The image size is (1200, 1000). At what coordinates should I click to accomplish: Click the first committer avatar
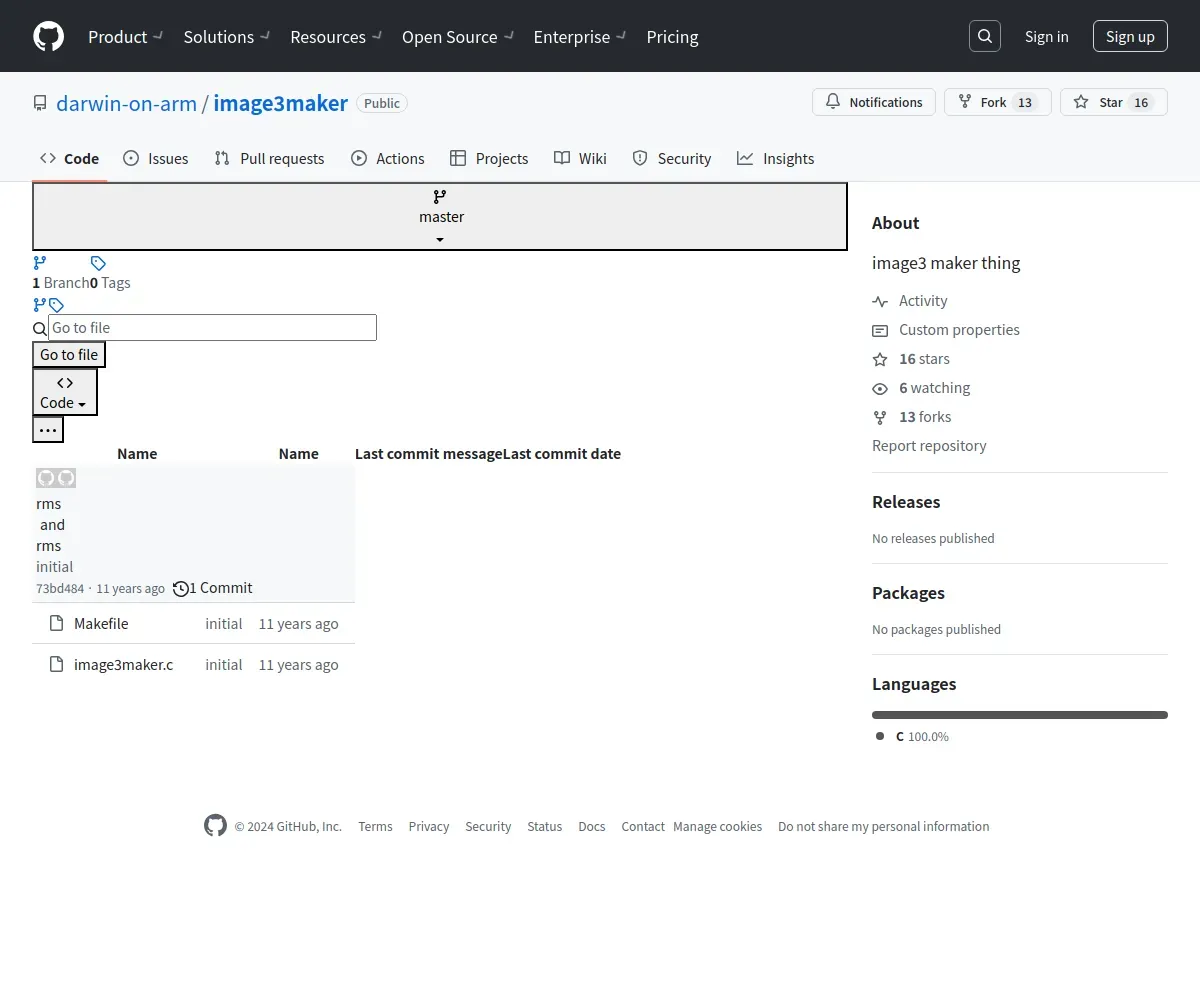click(x=46, y=478)
